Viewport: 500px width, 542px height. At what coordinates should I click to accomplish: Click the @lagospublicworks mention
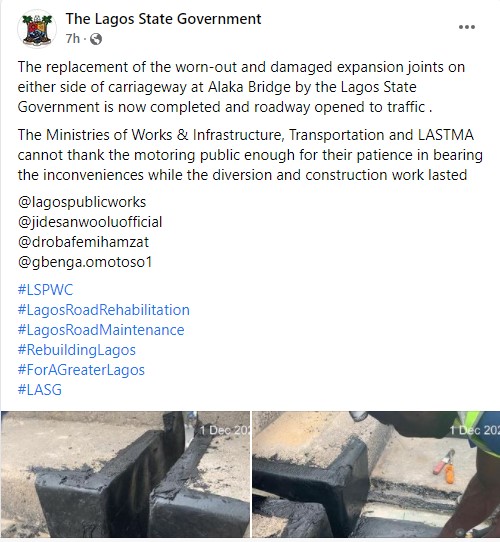tap(82, 202)
